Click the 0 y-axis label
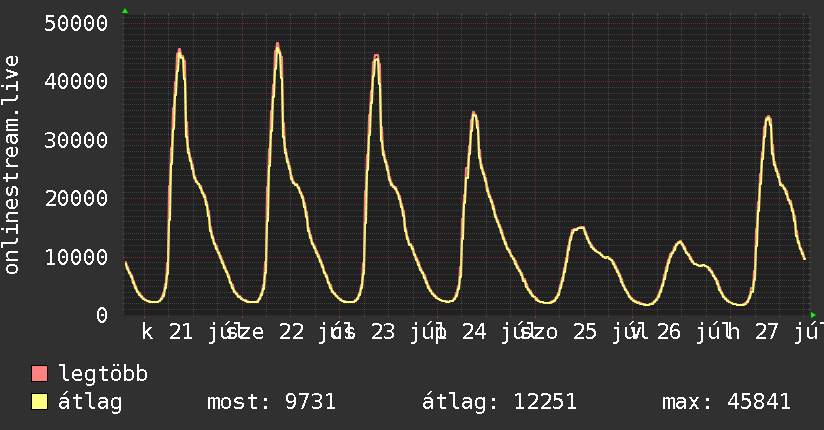 click(x=102, y=315)
